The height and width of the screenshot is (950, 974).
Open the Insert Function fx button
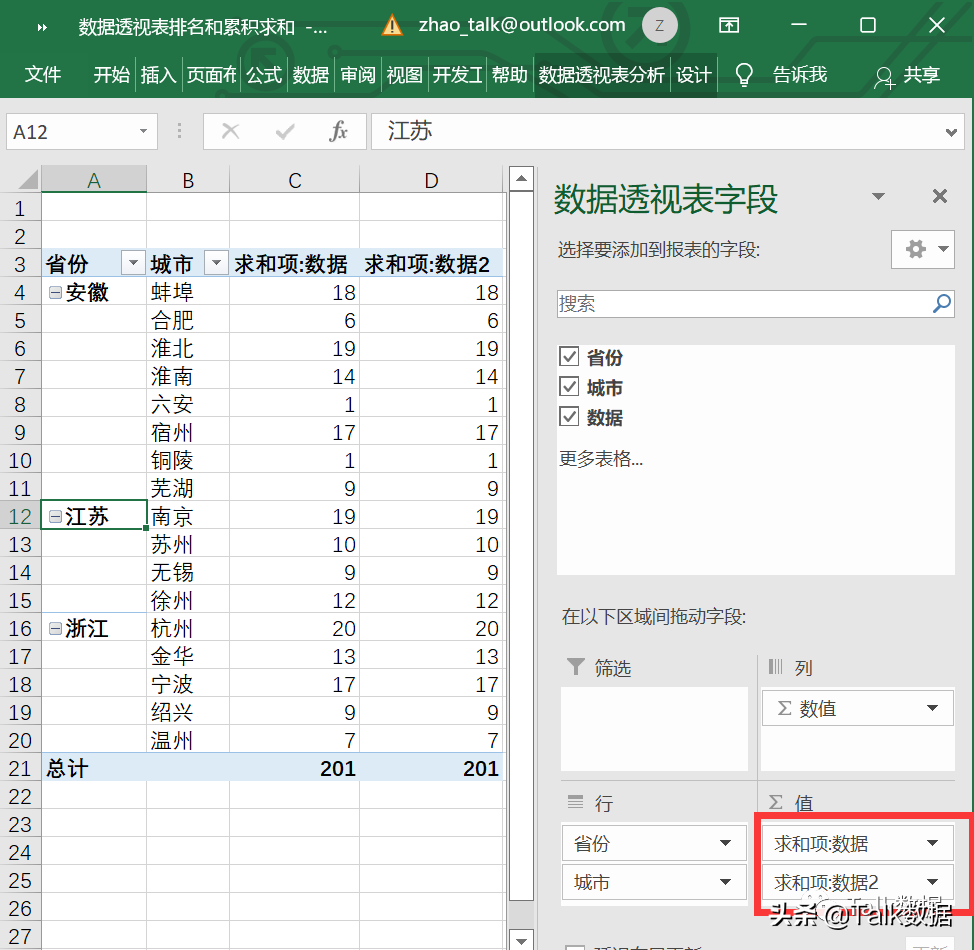pos(338,131)
